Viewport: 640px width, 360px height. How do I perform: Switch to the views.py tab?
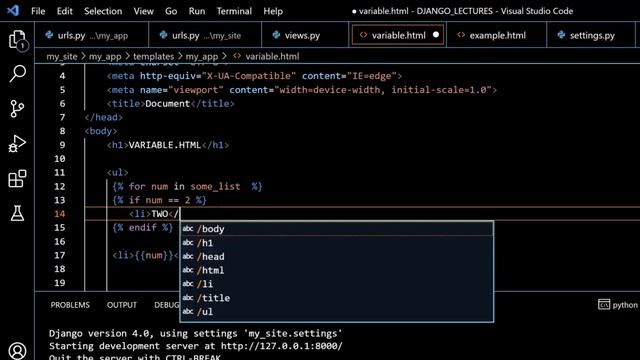(305, 36)
